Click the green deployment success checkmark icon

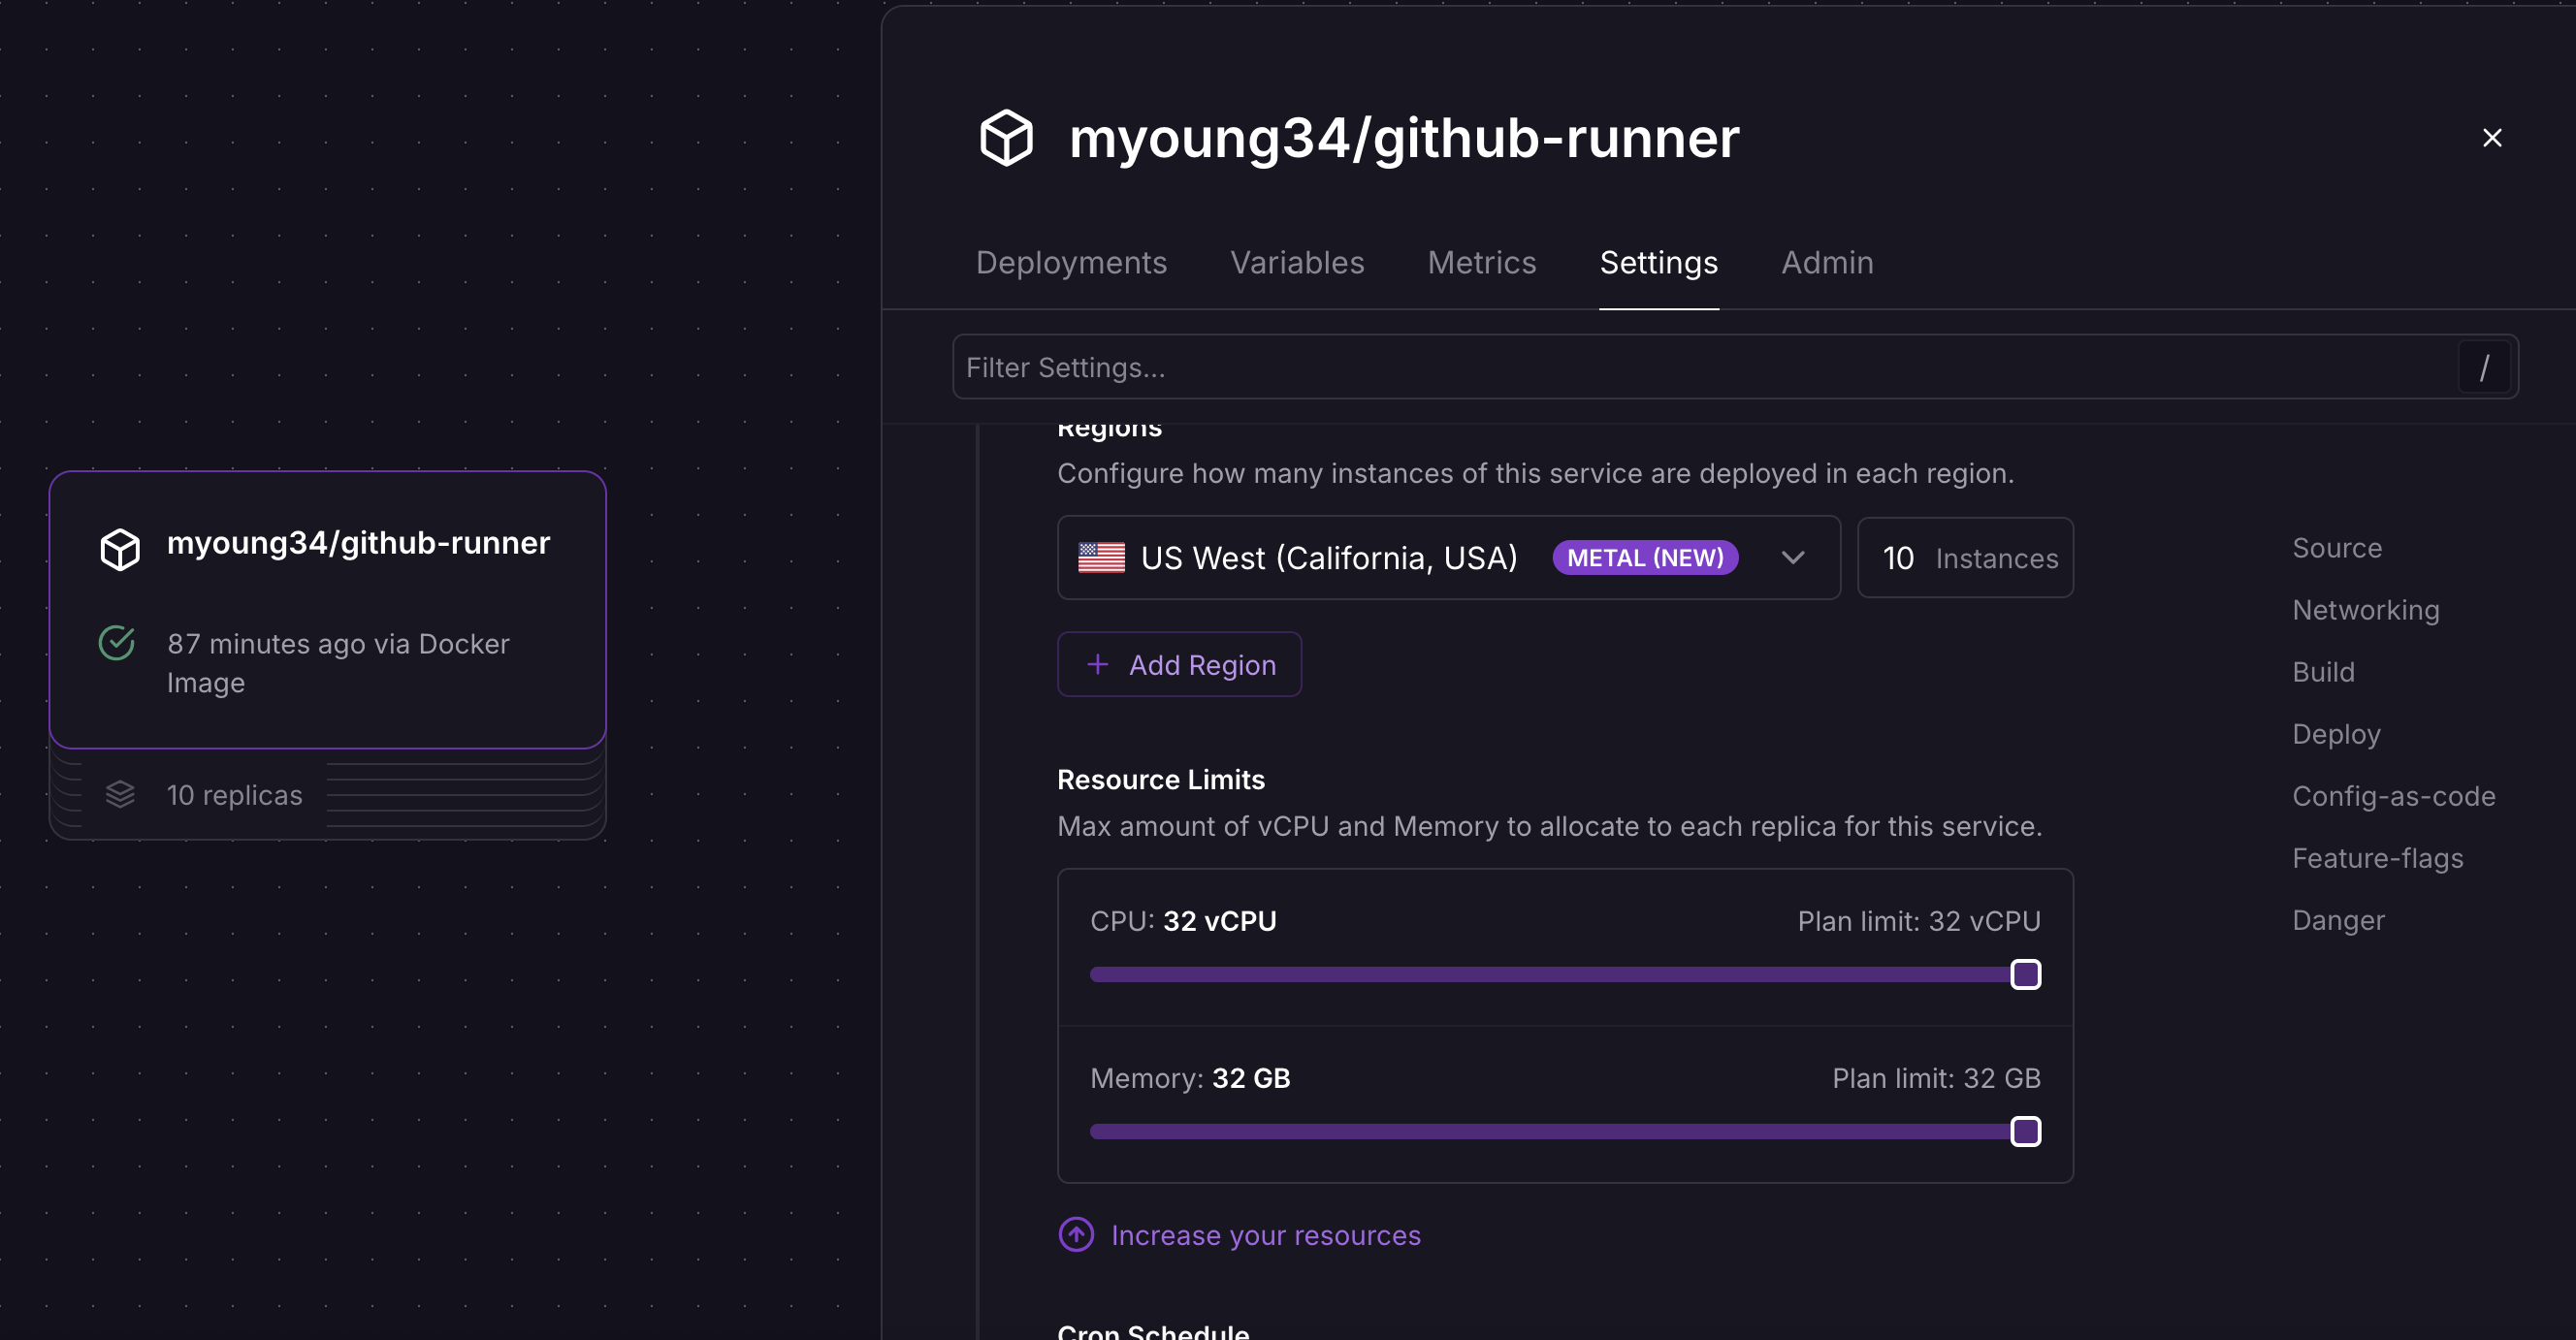click(117, 643)
